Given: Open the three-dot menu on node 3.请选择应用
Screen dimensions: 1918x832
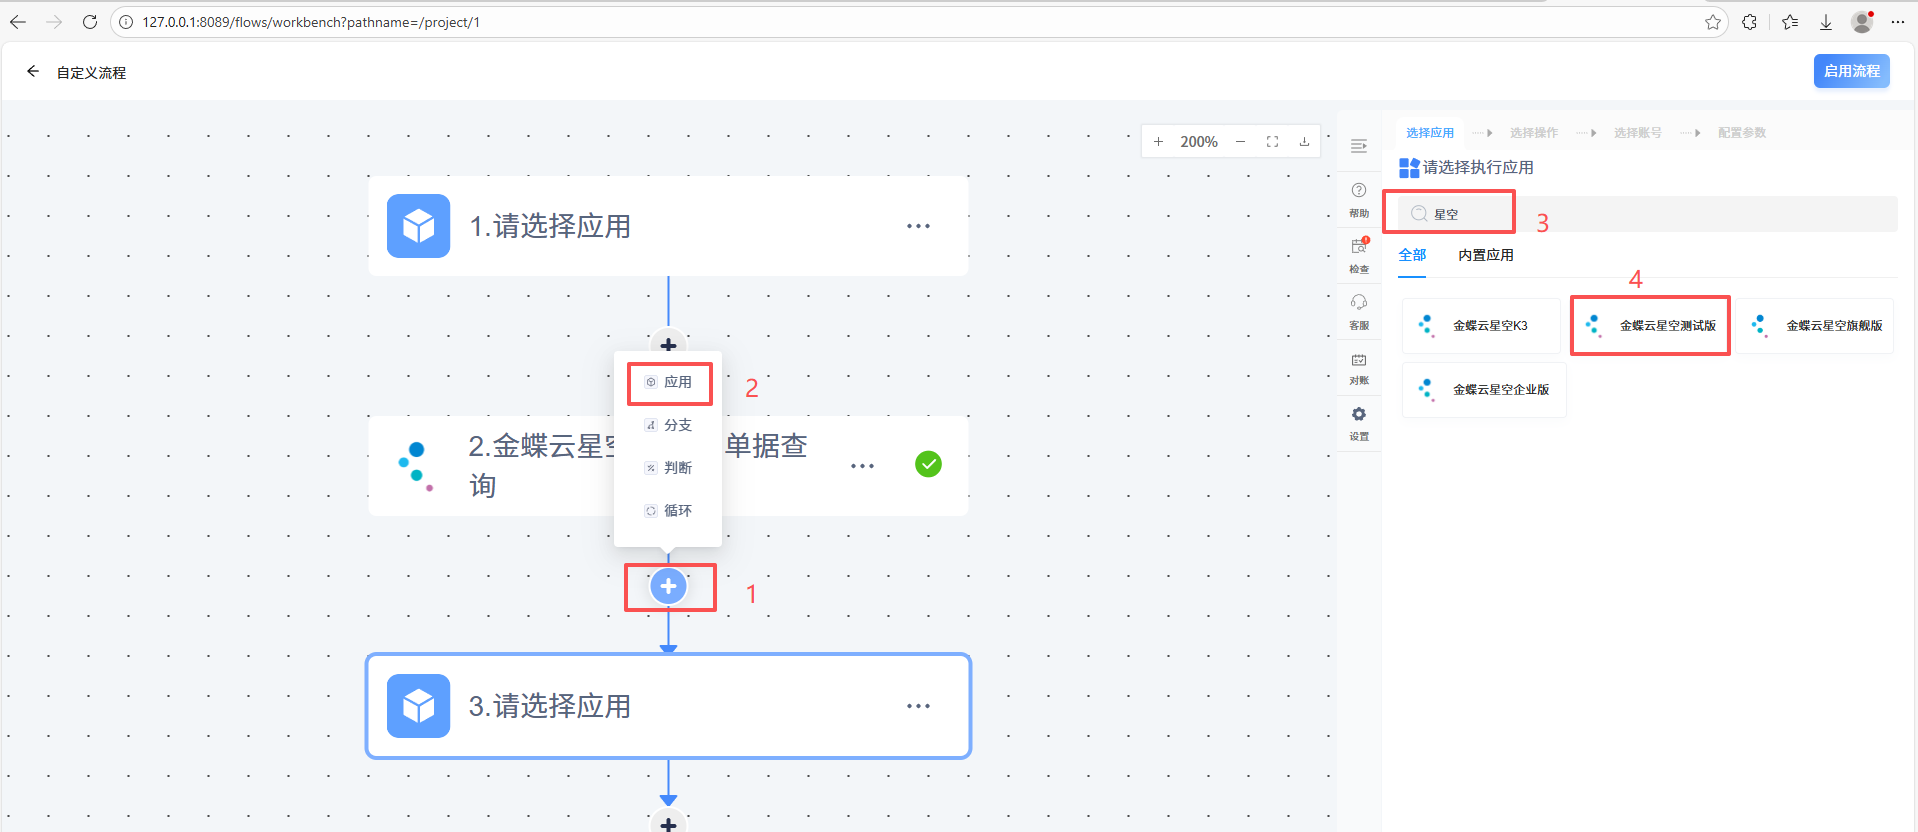Looking at the screenshot, I should (918, 706).
